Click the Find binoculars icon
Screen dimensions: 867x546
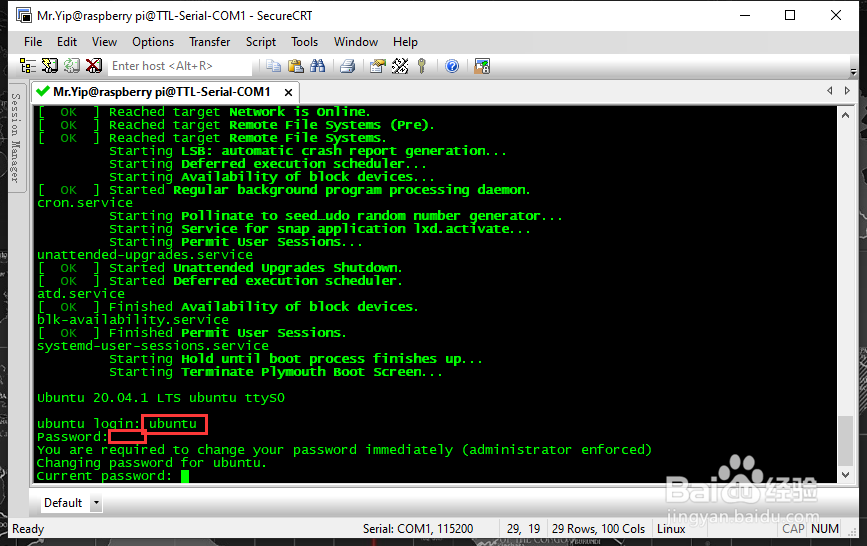(x=317, y=66)
